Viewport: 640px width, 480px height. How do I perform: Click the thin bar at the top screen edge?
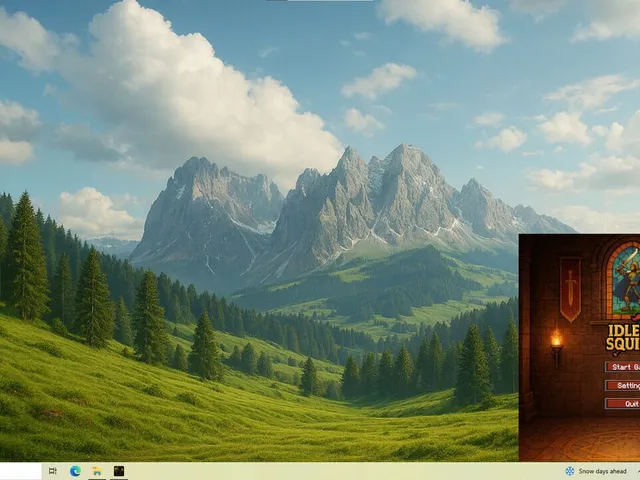320,0
